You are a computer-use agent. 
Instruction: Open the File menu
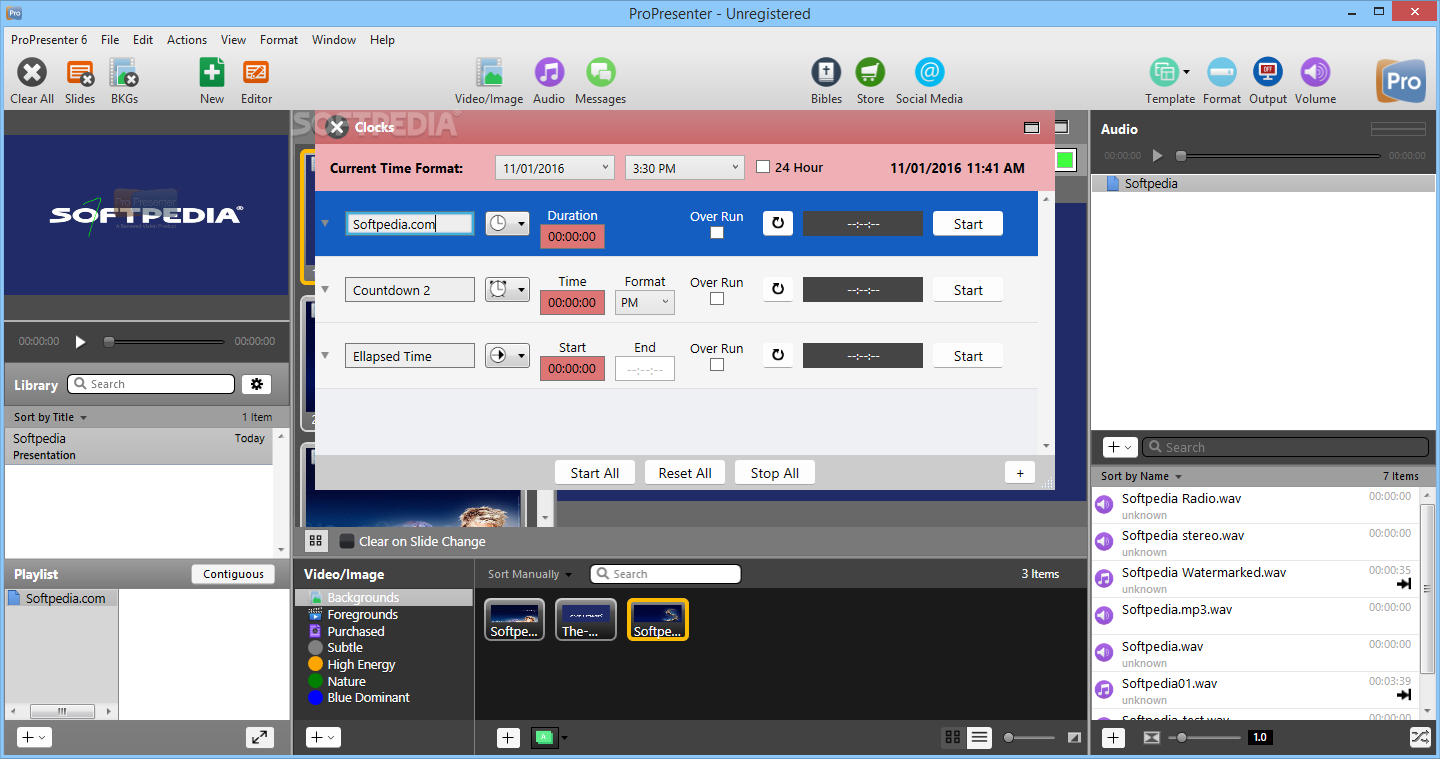(110, 40)
